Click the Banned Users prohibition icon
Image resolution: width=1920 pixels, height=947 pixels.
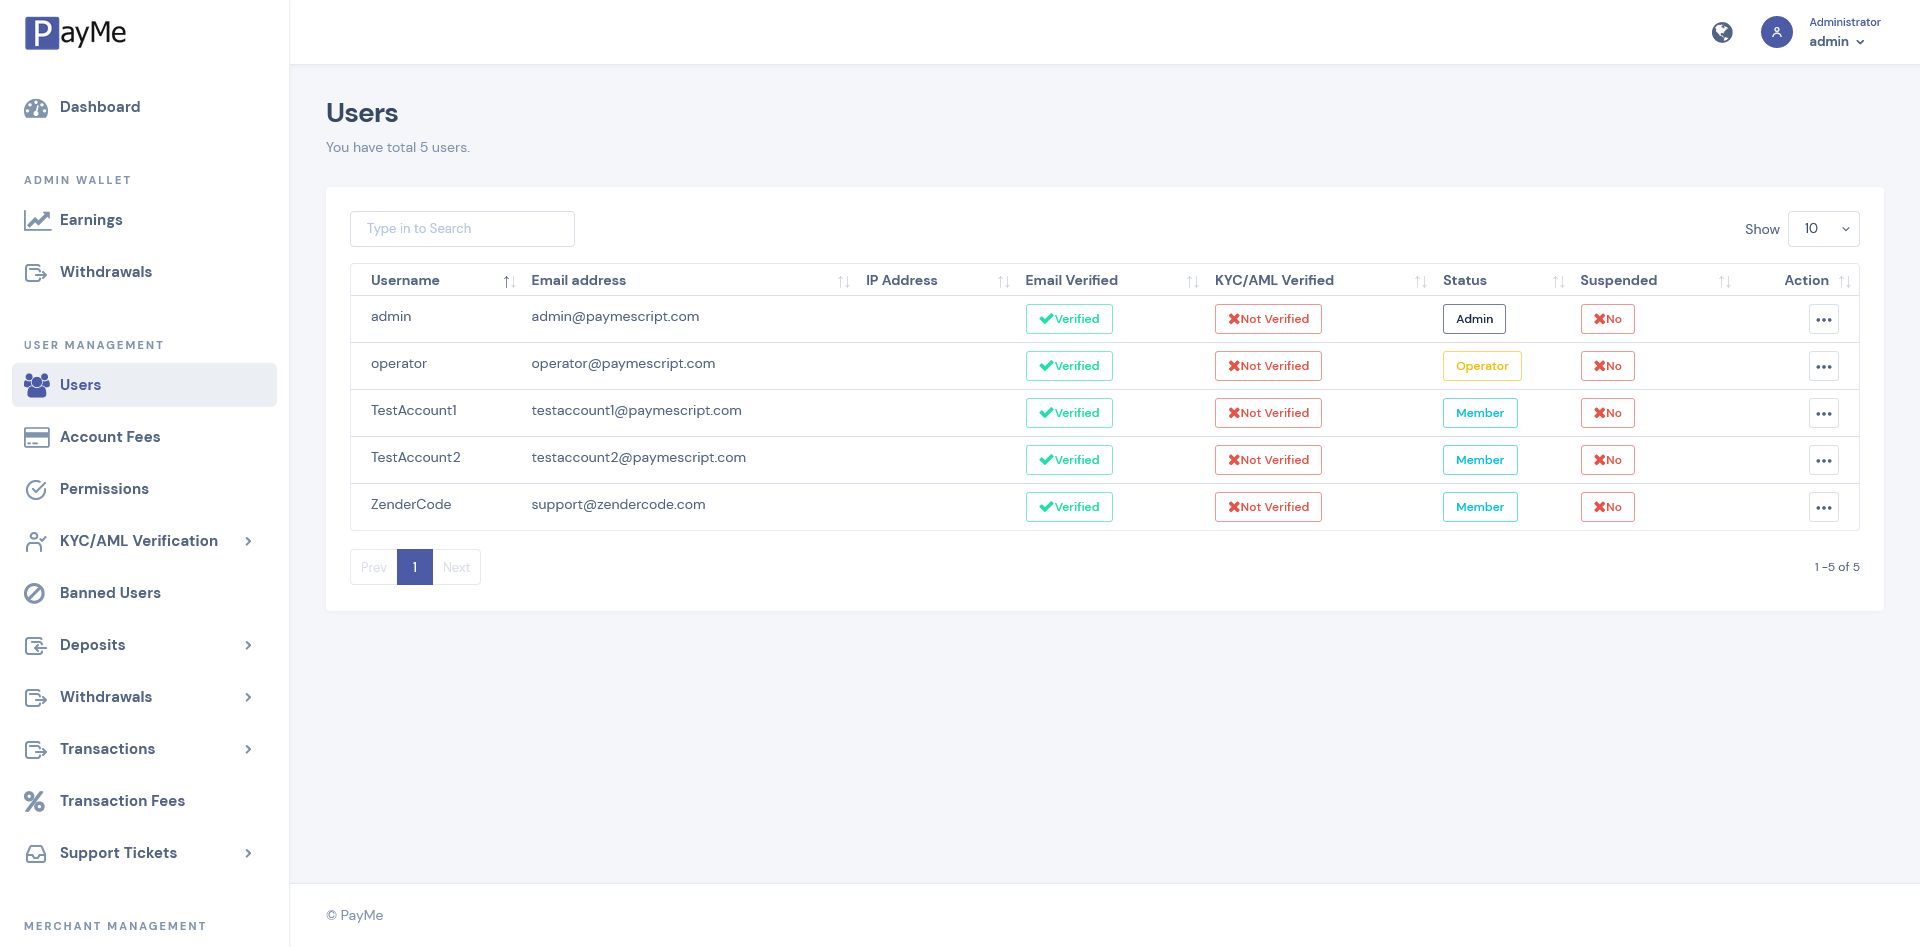(x=35, y=593)
